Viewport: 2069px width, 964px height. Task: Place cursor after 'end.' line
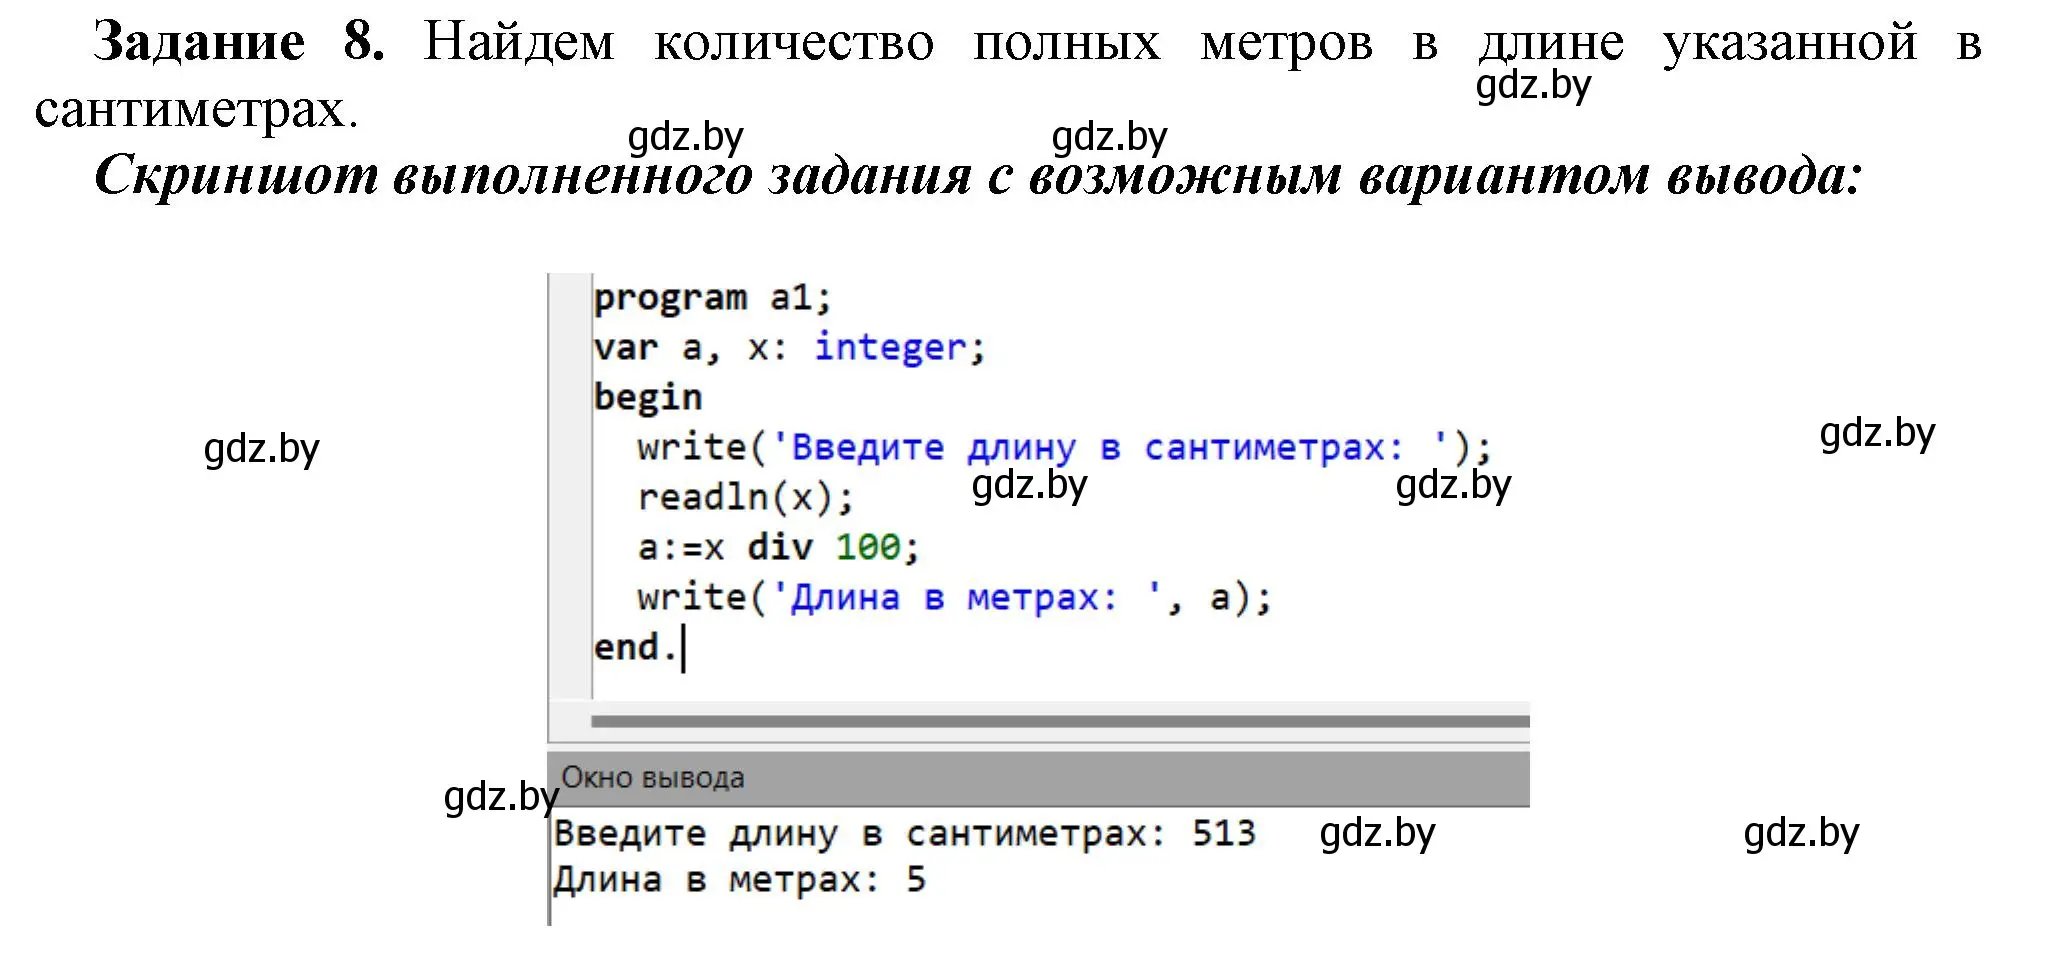(x=683, y=648)
